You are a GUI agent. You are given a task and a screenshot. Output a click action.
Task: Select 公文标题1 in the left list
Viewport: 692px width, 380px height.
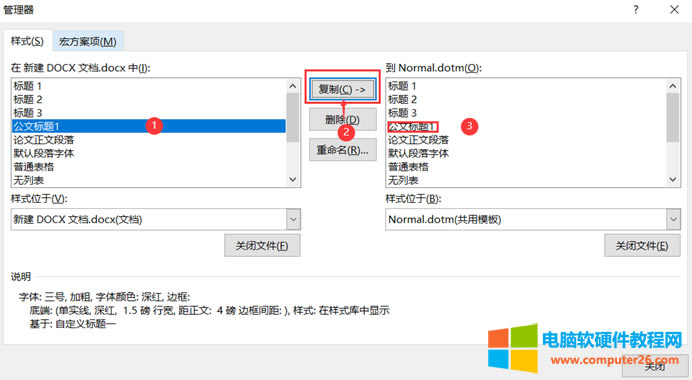pyautogui.click(x=149, y=126)
